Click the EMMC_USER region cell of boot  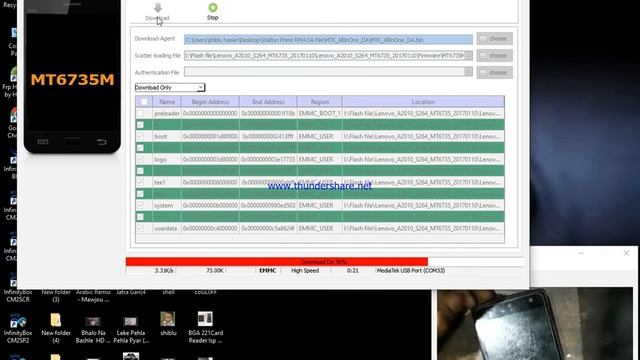[320, 136]
